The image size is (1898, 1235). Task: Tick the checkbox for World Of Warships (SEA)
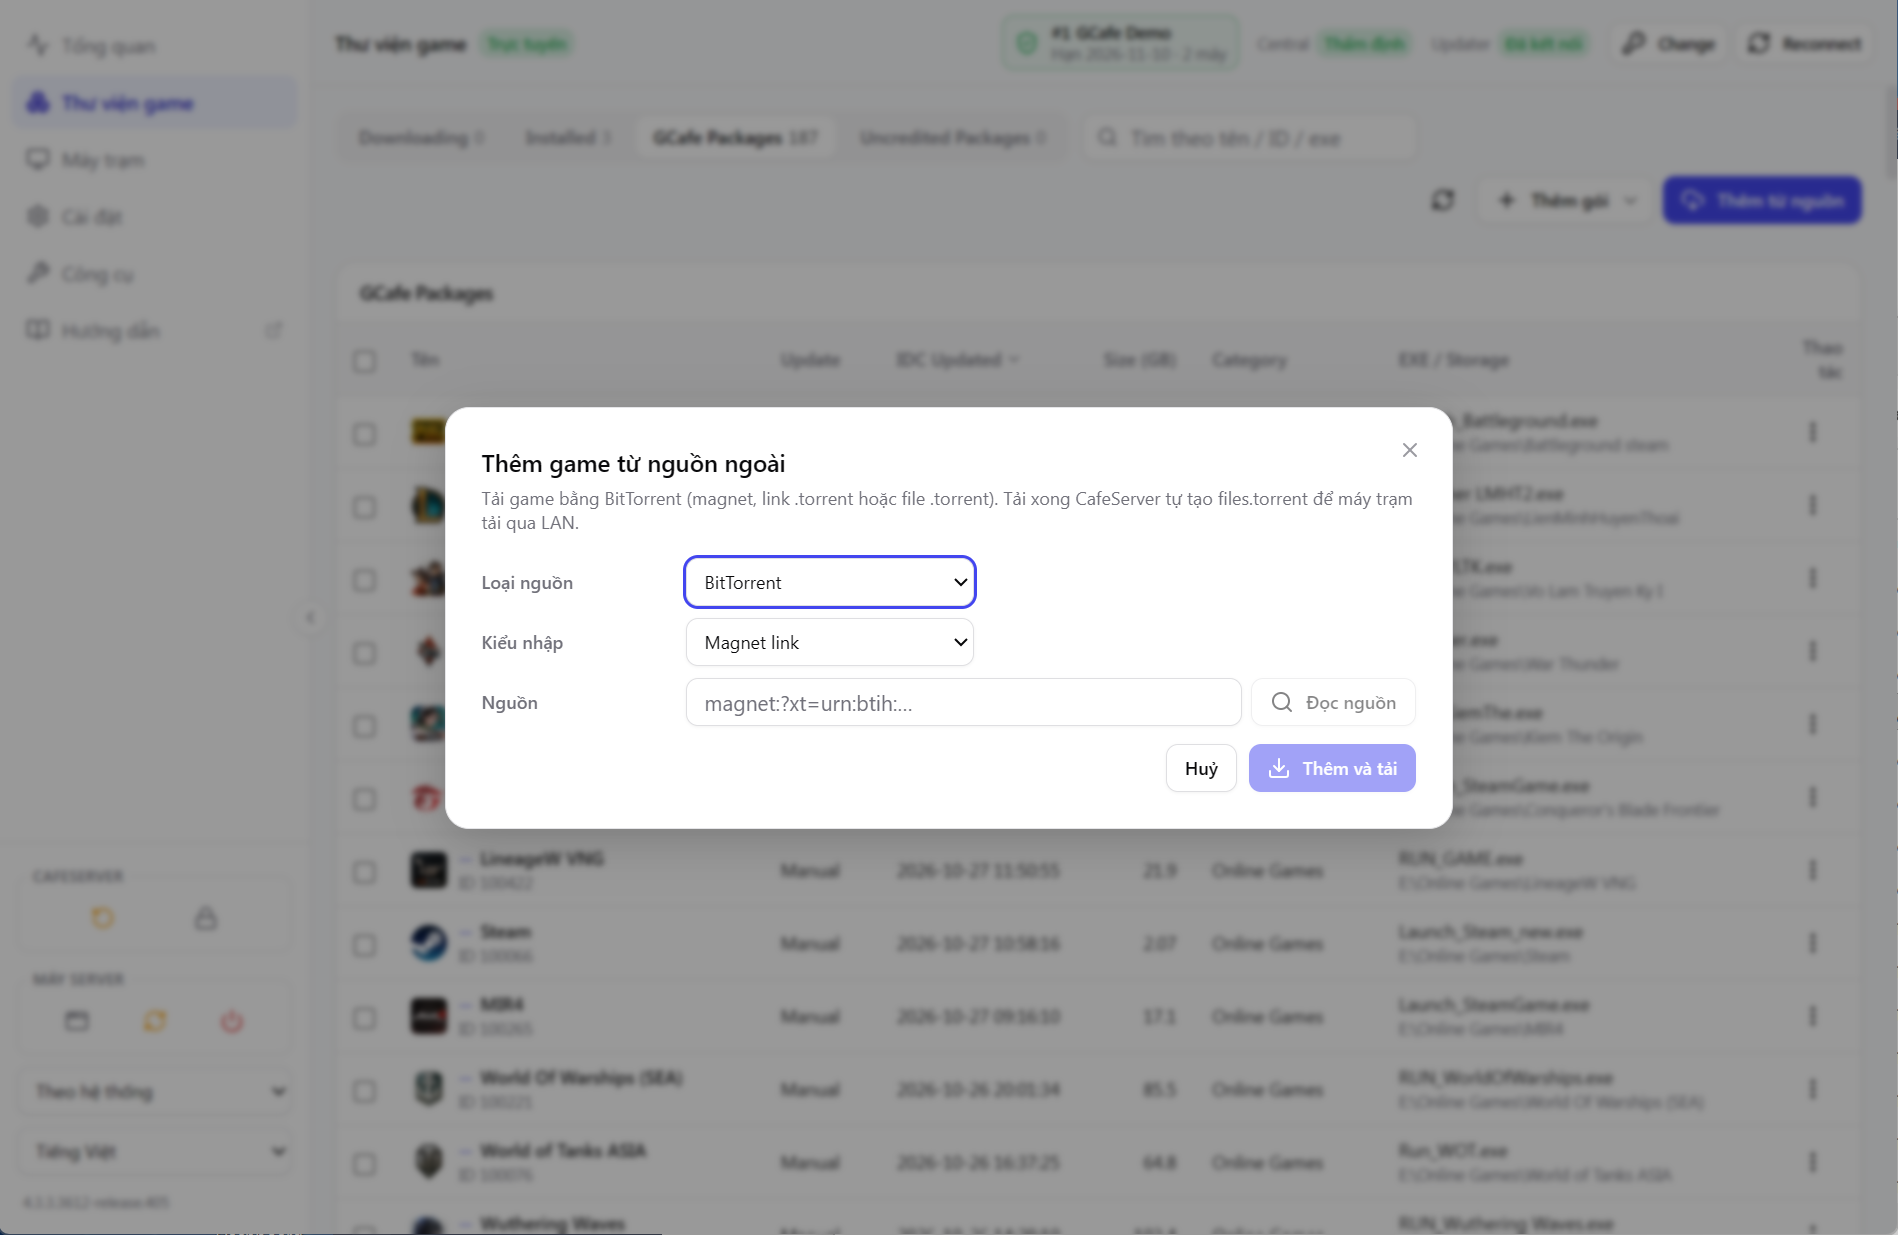point(365,1091)
